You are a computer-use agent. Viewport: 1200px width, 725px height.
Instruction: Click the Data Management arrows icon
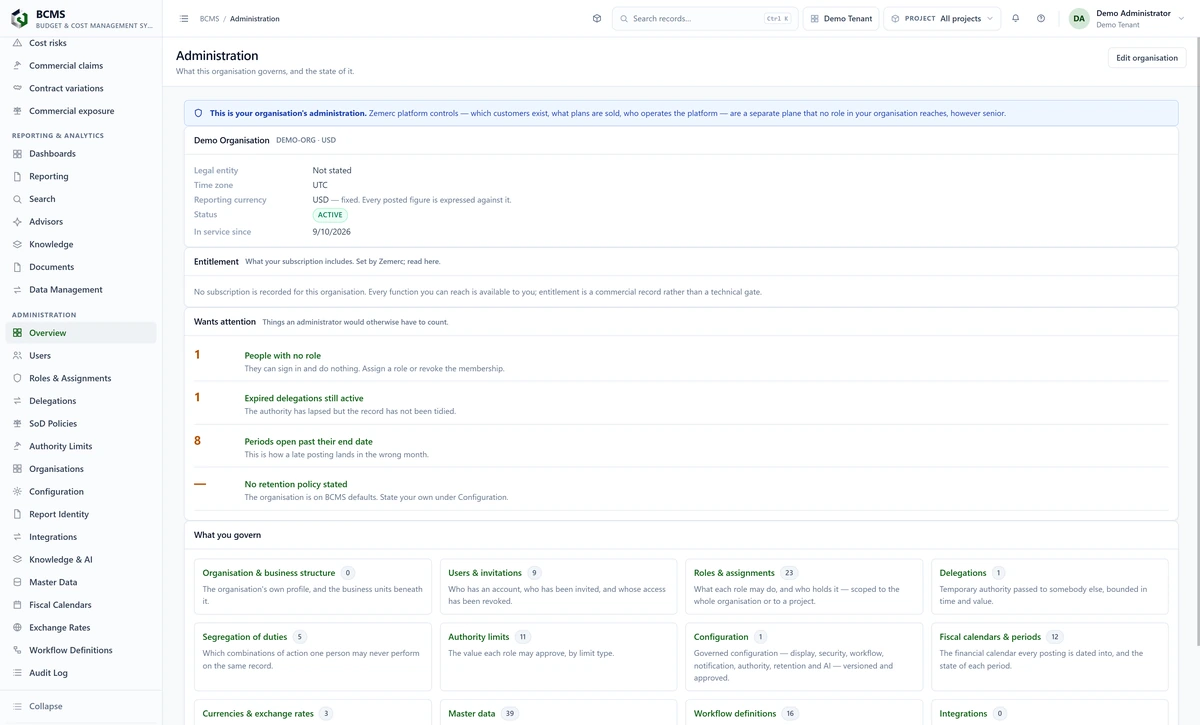click(18, 290)
